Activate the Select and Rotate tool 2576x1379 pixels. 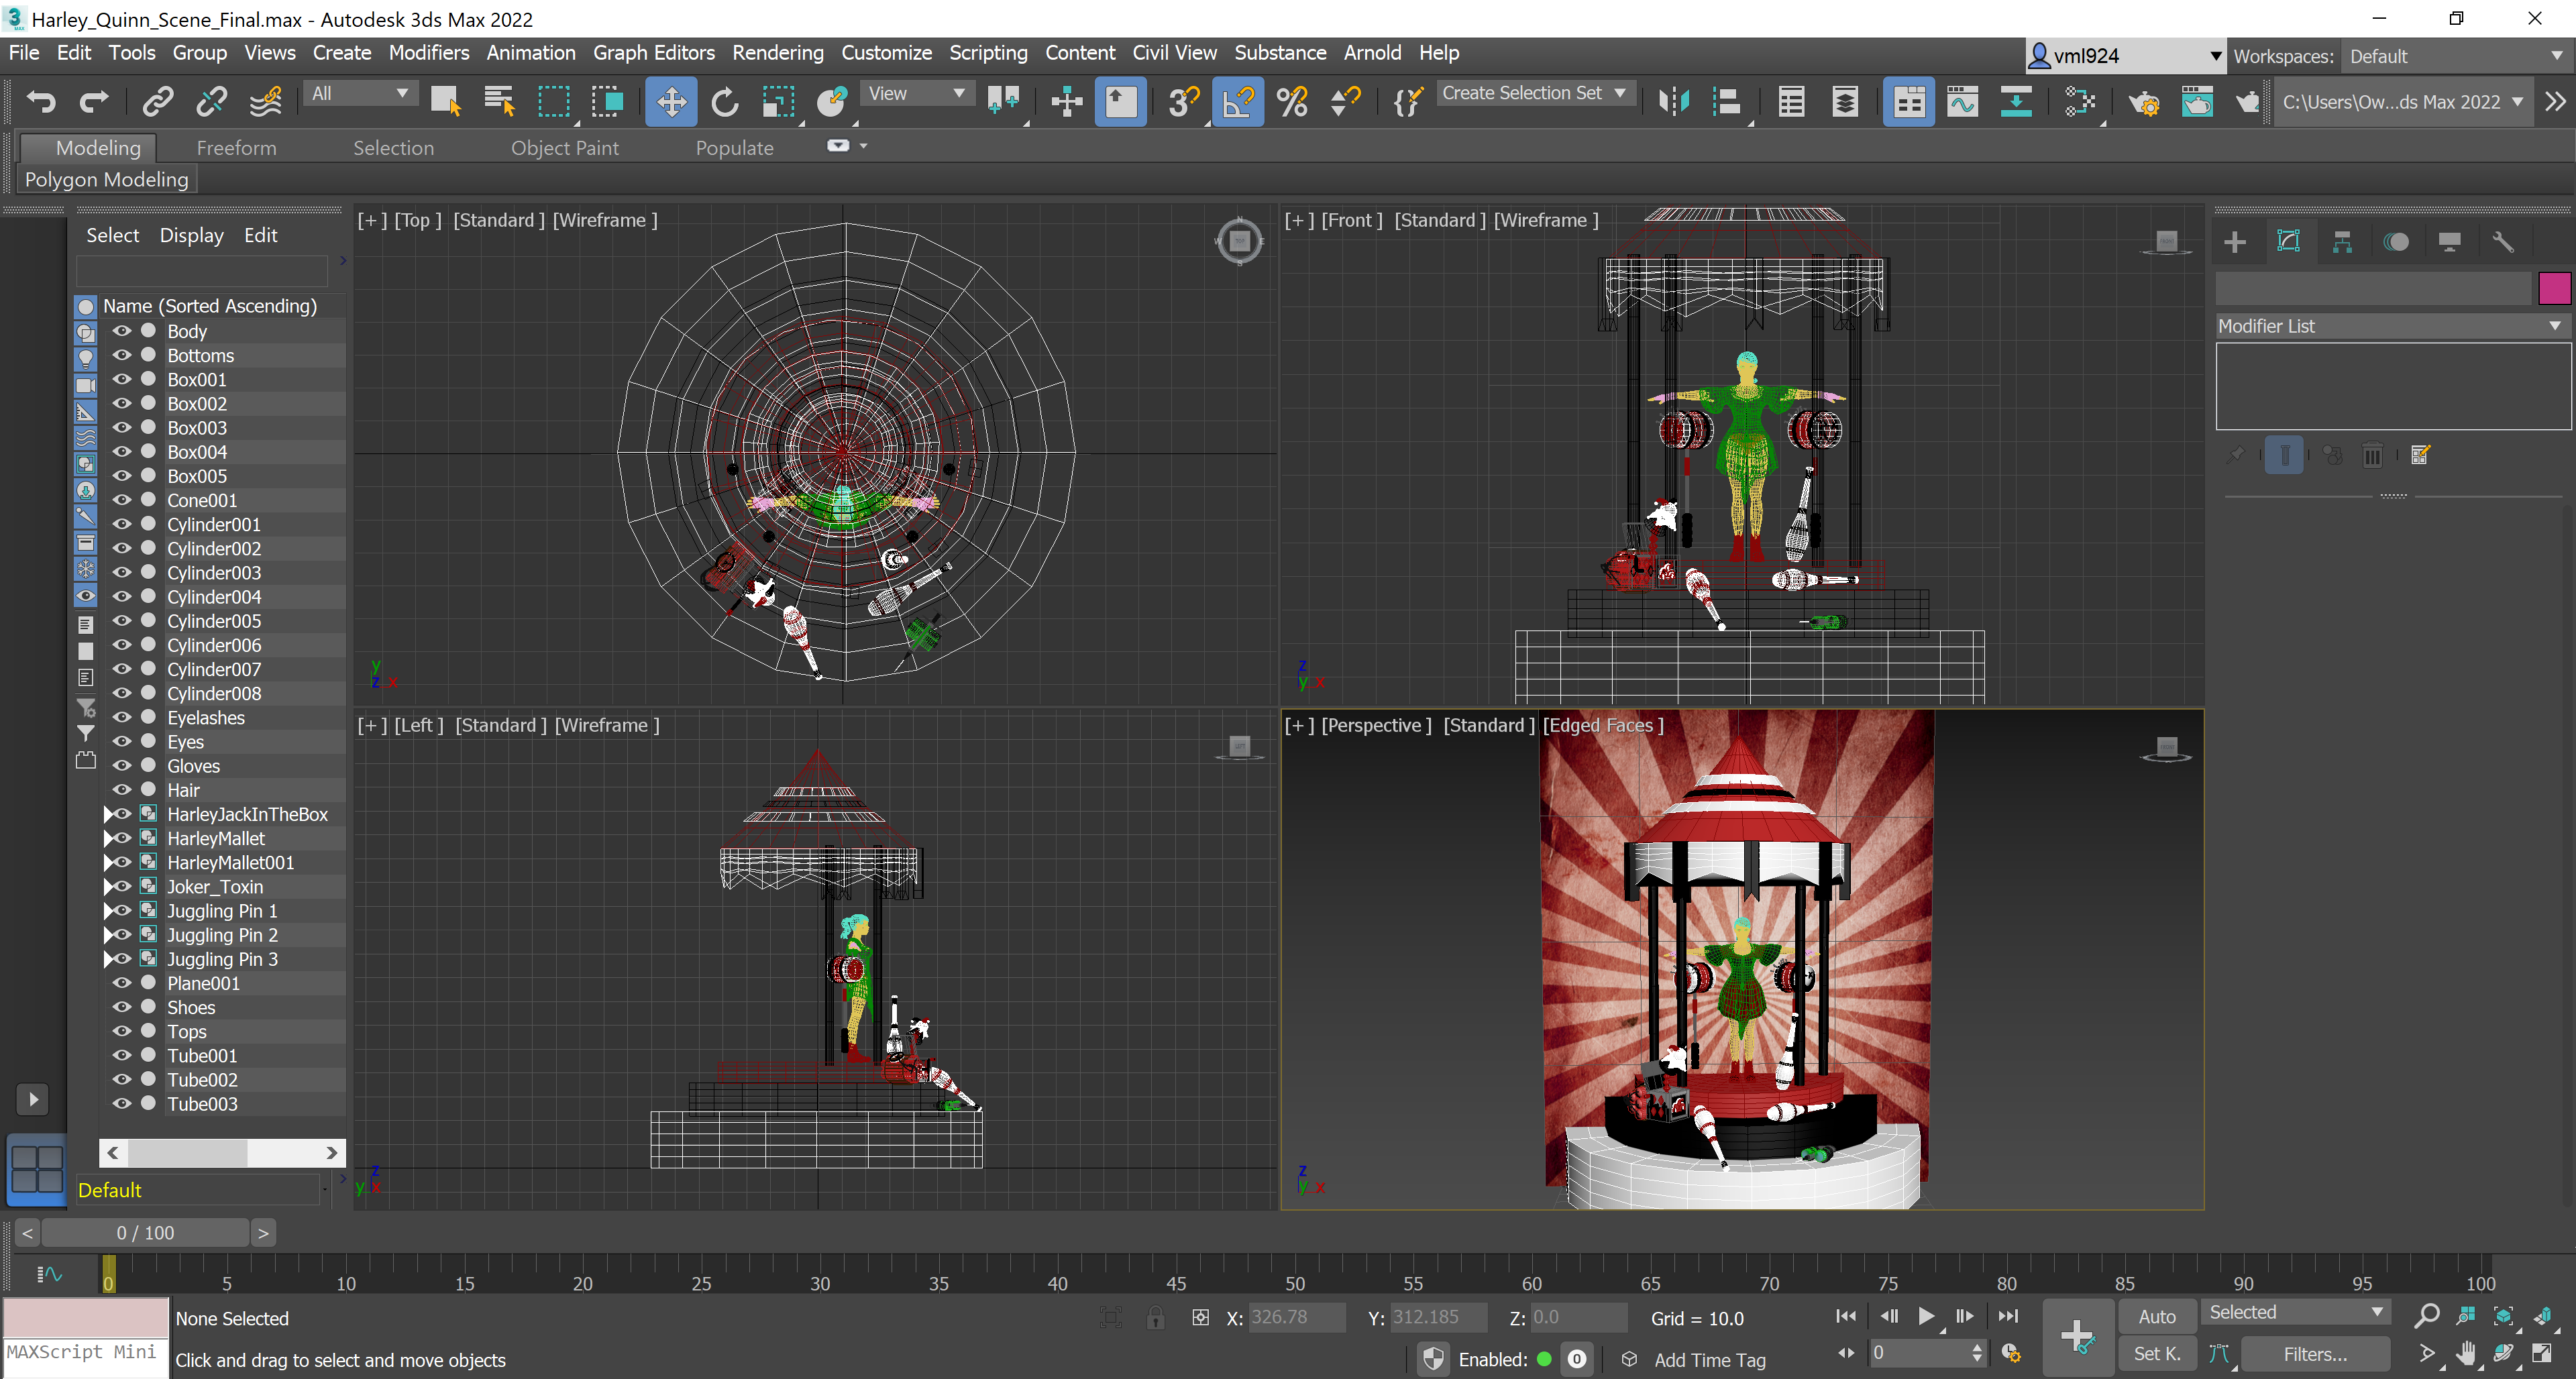pos(725,102)
